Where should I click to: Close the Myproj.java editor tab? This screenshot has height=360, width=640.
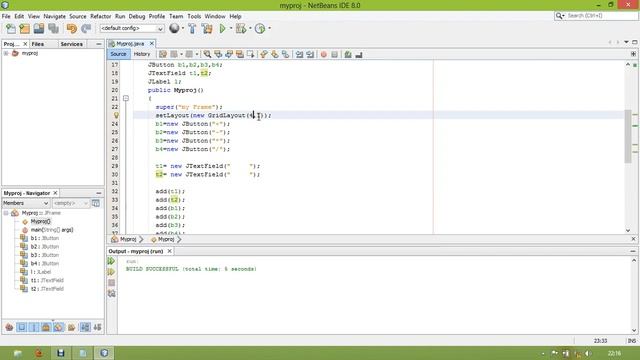151,43
